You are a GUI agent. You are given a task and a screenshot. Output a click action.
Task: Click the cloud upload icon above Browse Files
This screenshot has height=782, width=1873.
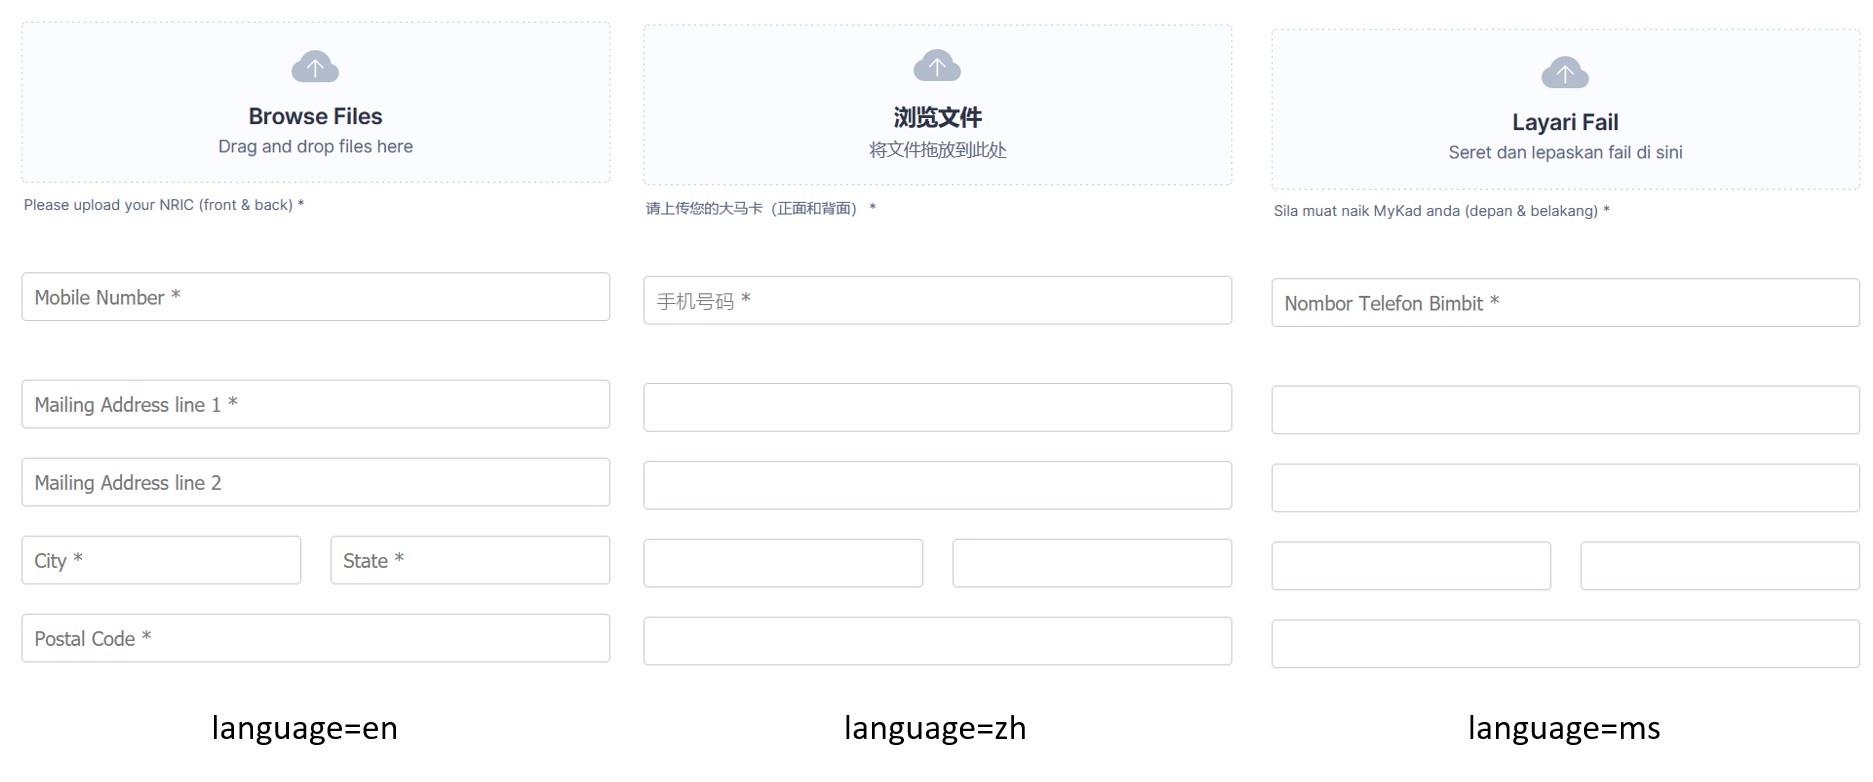click(315, 67)
